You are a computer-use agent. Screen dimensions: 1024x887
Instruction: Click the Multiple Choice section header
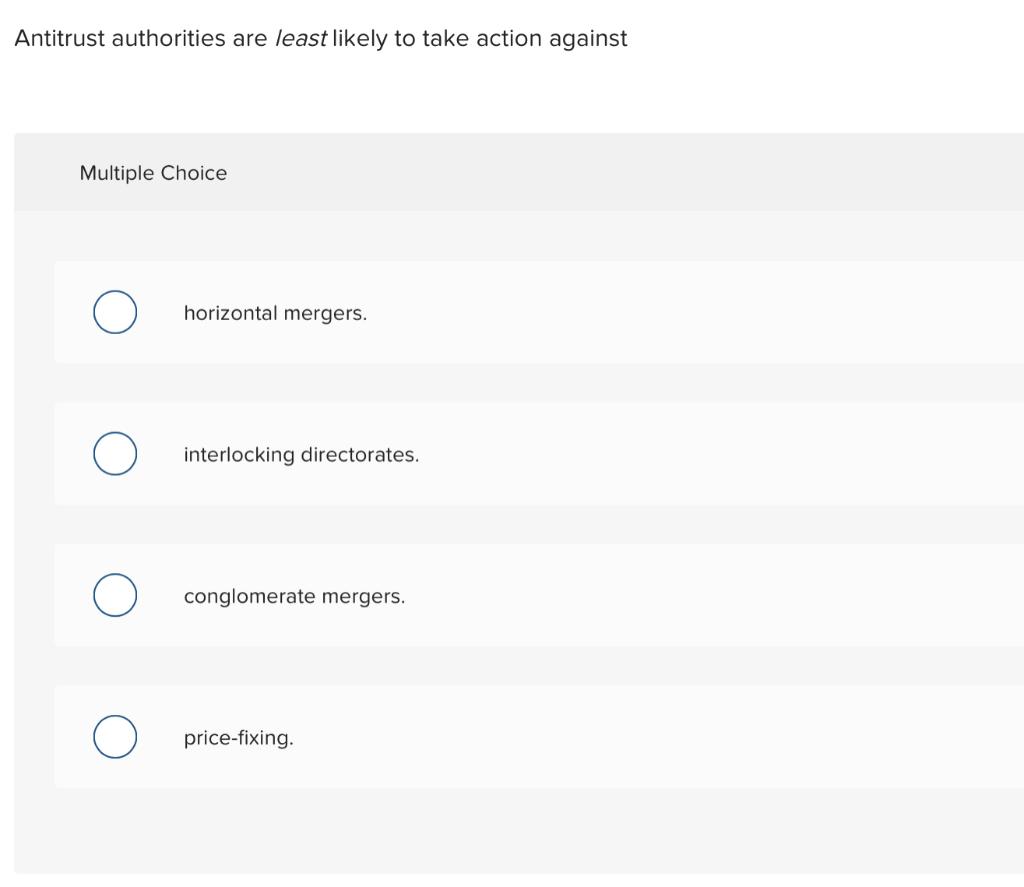click(153, 172)
